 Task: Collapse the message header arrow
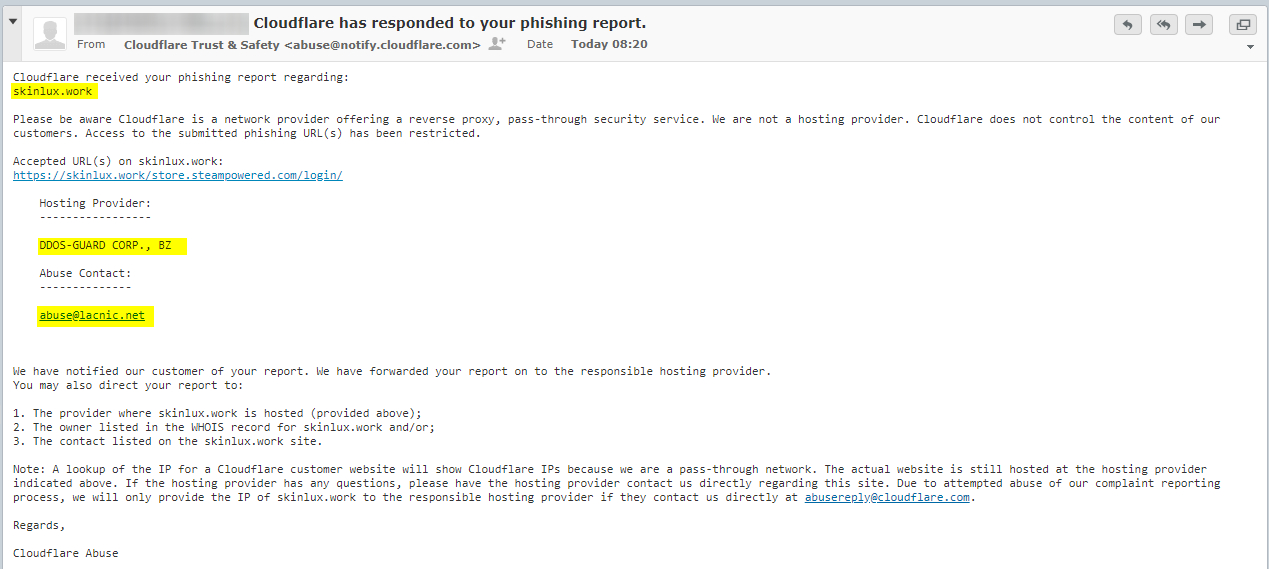pos(13,22)
